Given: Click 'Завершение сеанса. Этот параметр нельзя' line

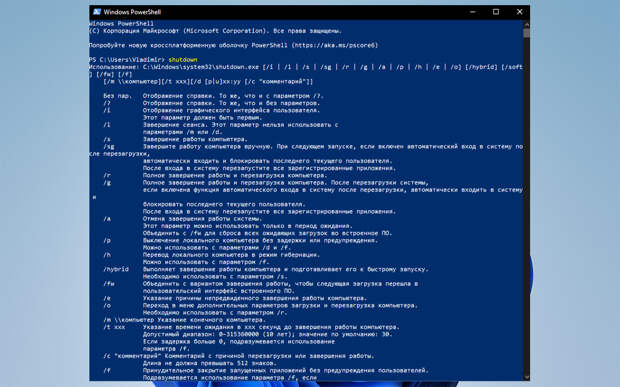Looking at the screenshot, I should coord(240,125).
